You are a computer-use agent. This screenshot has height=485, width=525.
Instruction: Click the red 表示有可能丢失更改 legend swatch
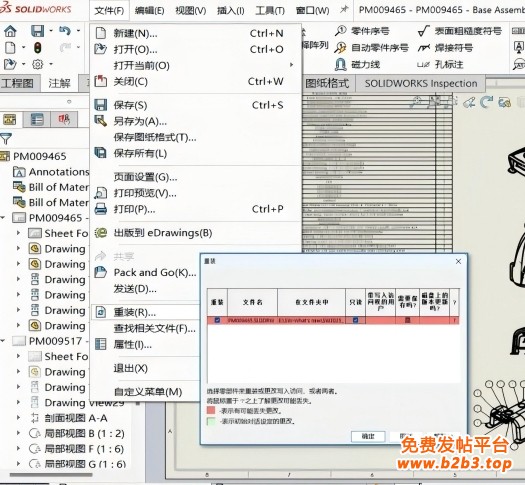click(x=211, y=410)
